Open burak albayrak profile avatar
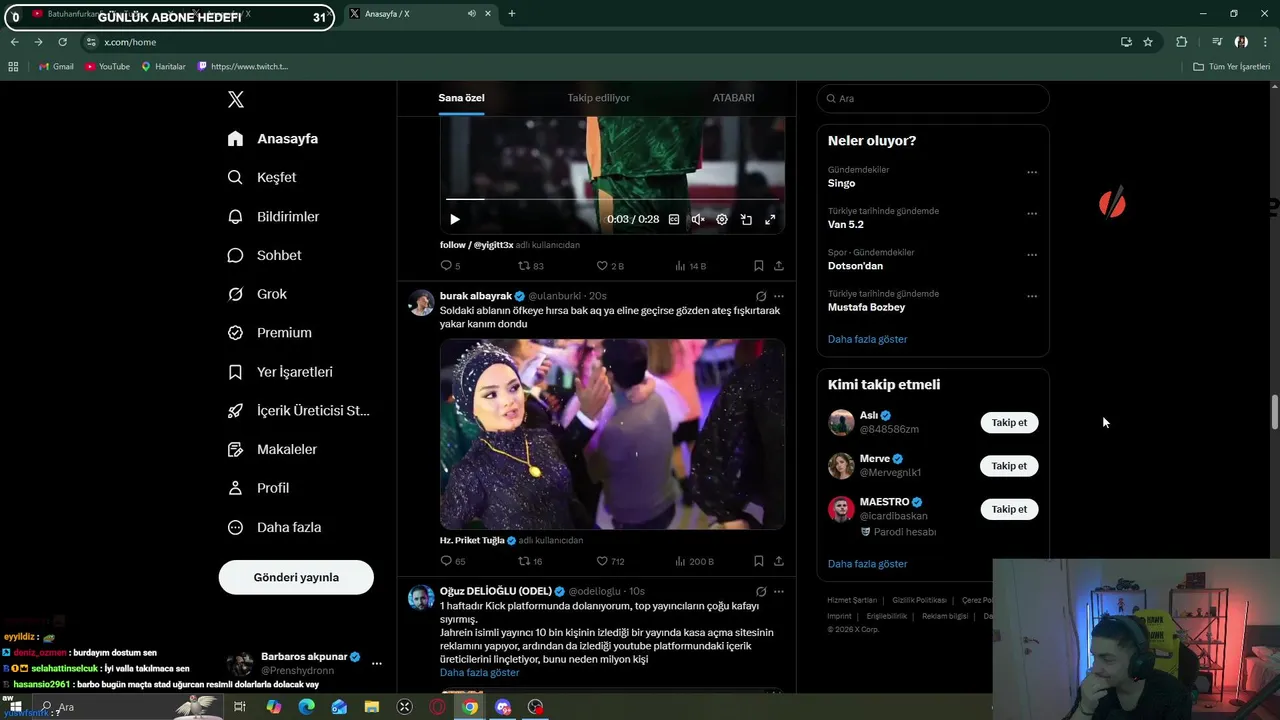The width and height of the screenshot is (1280, 720). click(x=421, y=303)
